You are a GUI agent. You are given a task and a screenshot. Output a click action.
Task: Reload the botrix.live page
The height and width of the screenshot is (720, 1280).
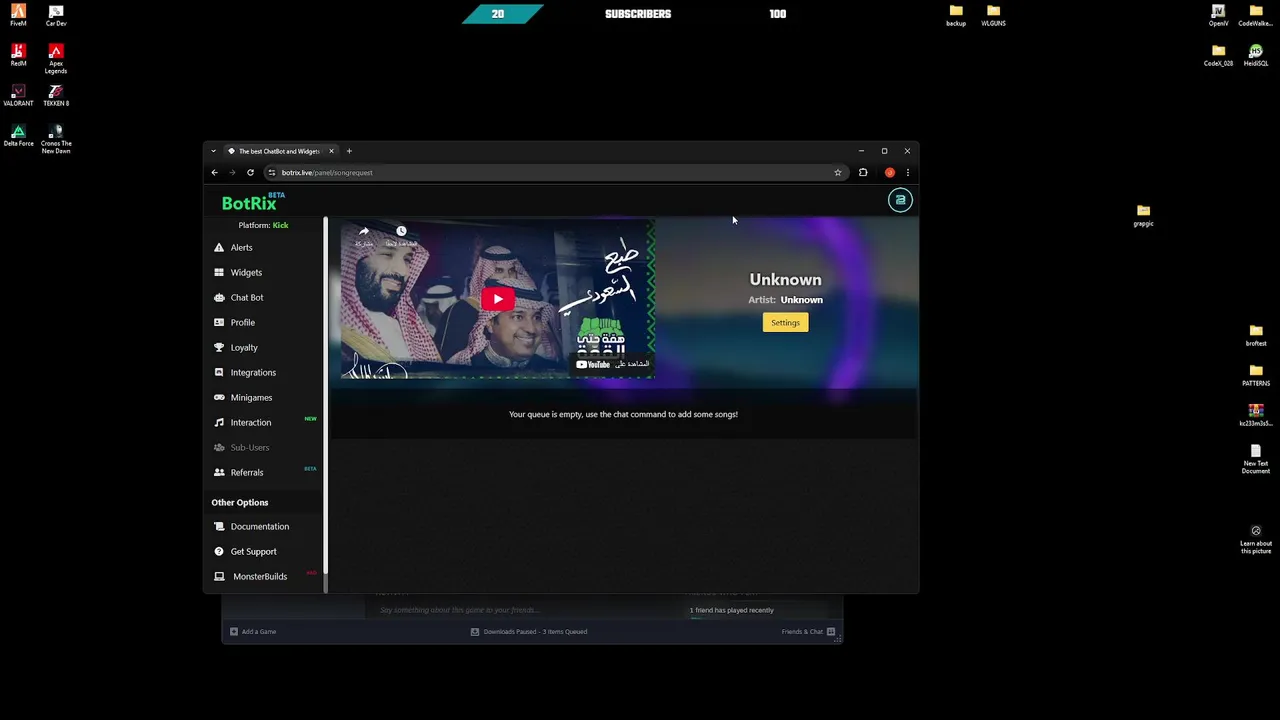click(250, 172)
